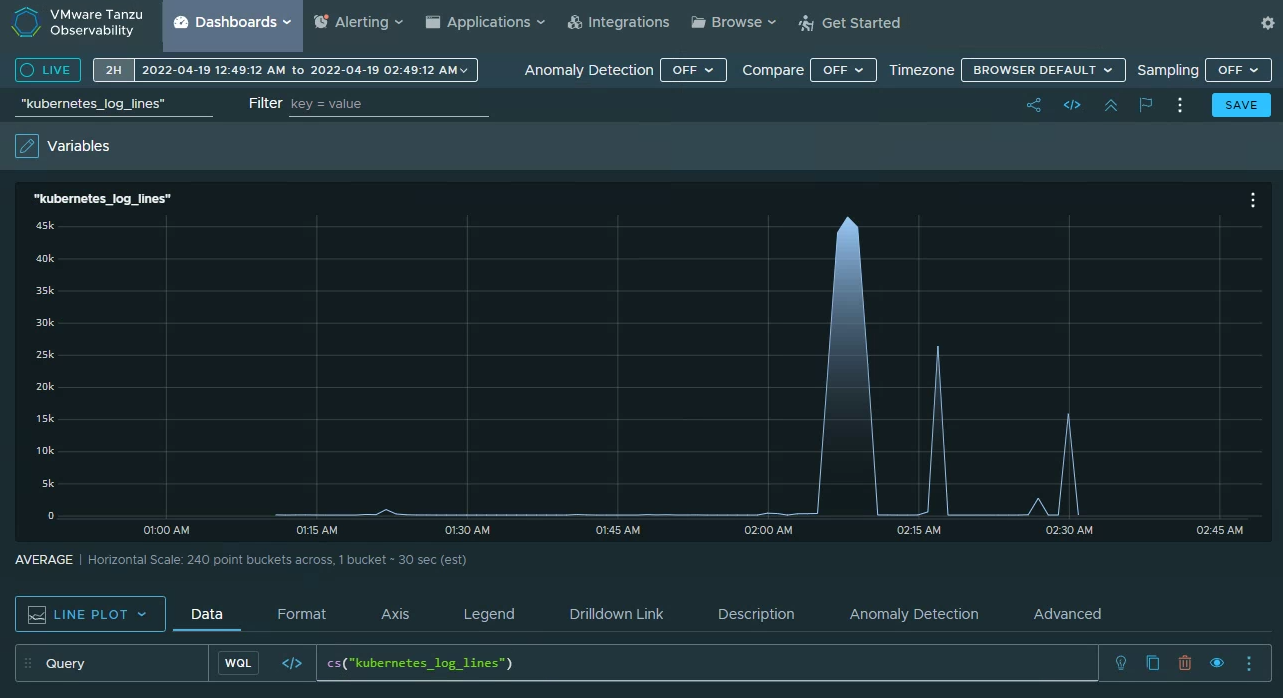Toggle LIVE data mode
Image resolution: width=1283 pixels, height=698 pixels.
tap(47, 70)
